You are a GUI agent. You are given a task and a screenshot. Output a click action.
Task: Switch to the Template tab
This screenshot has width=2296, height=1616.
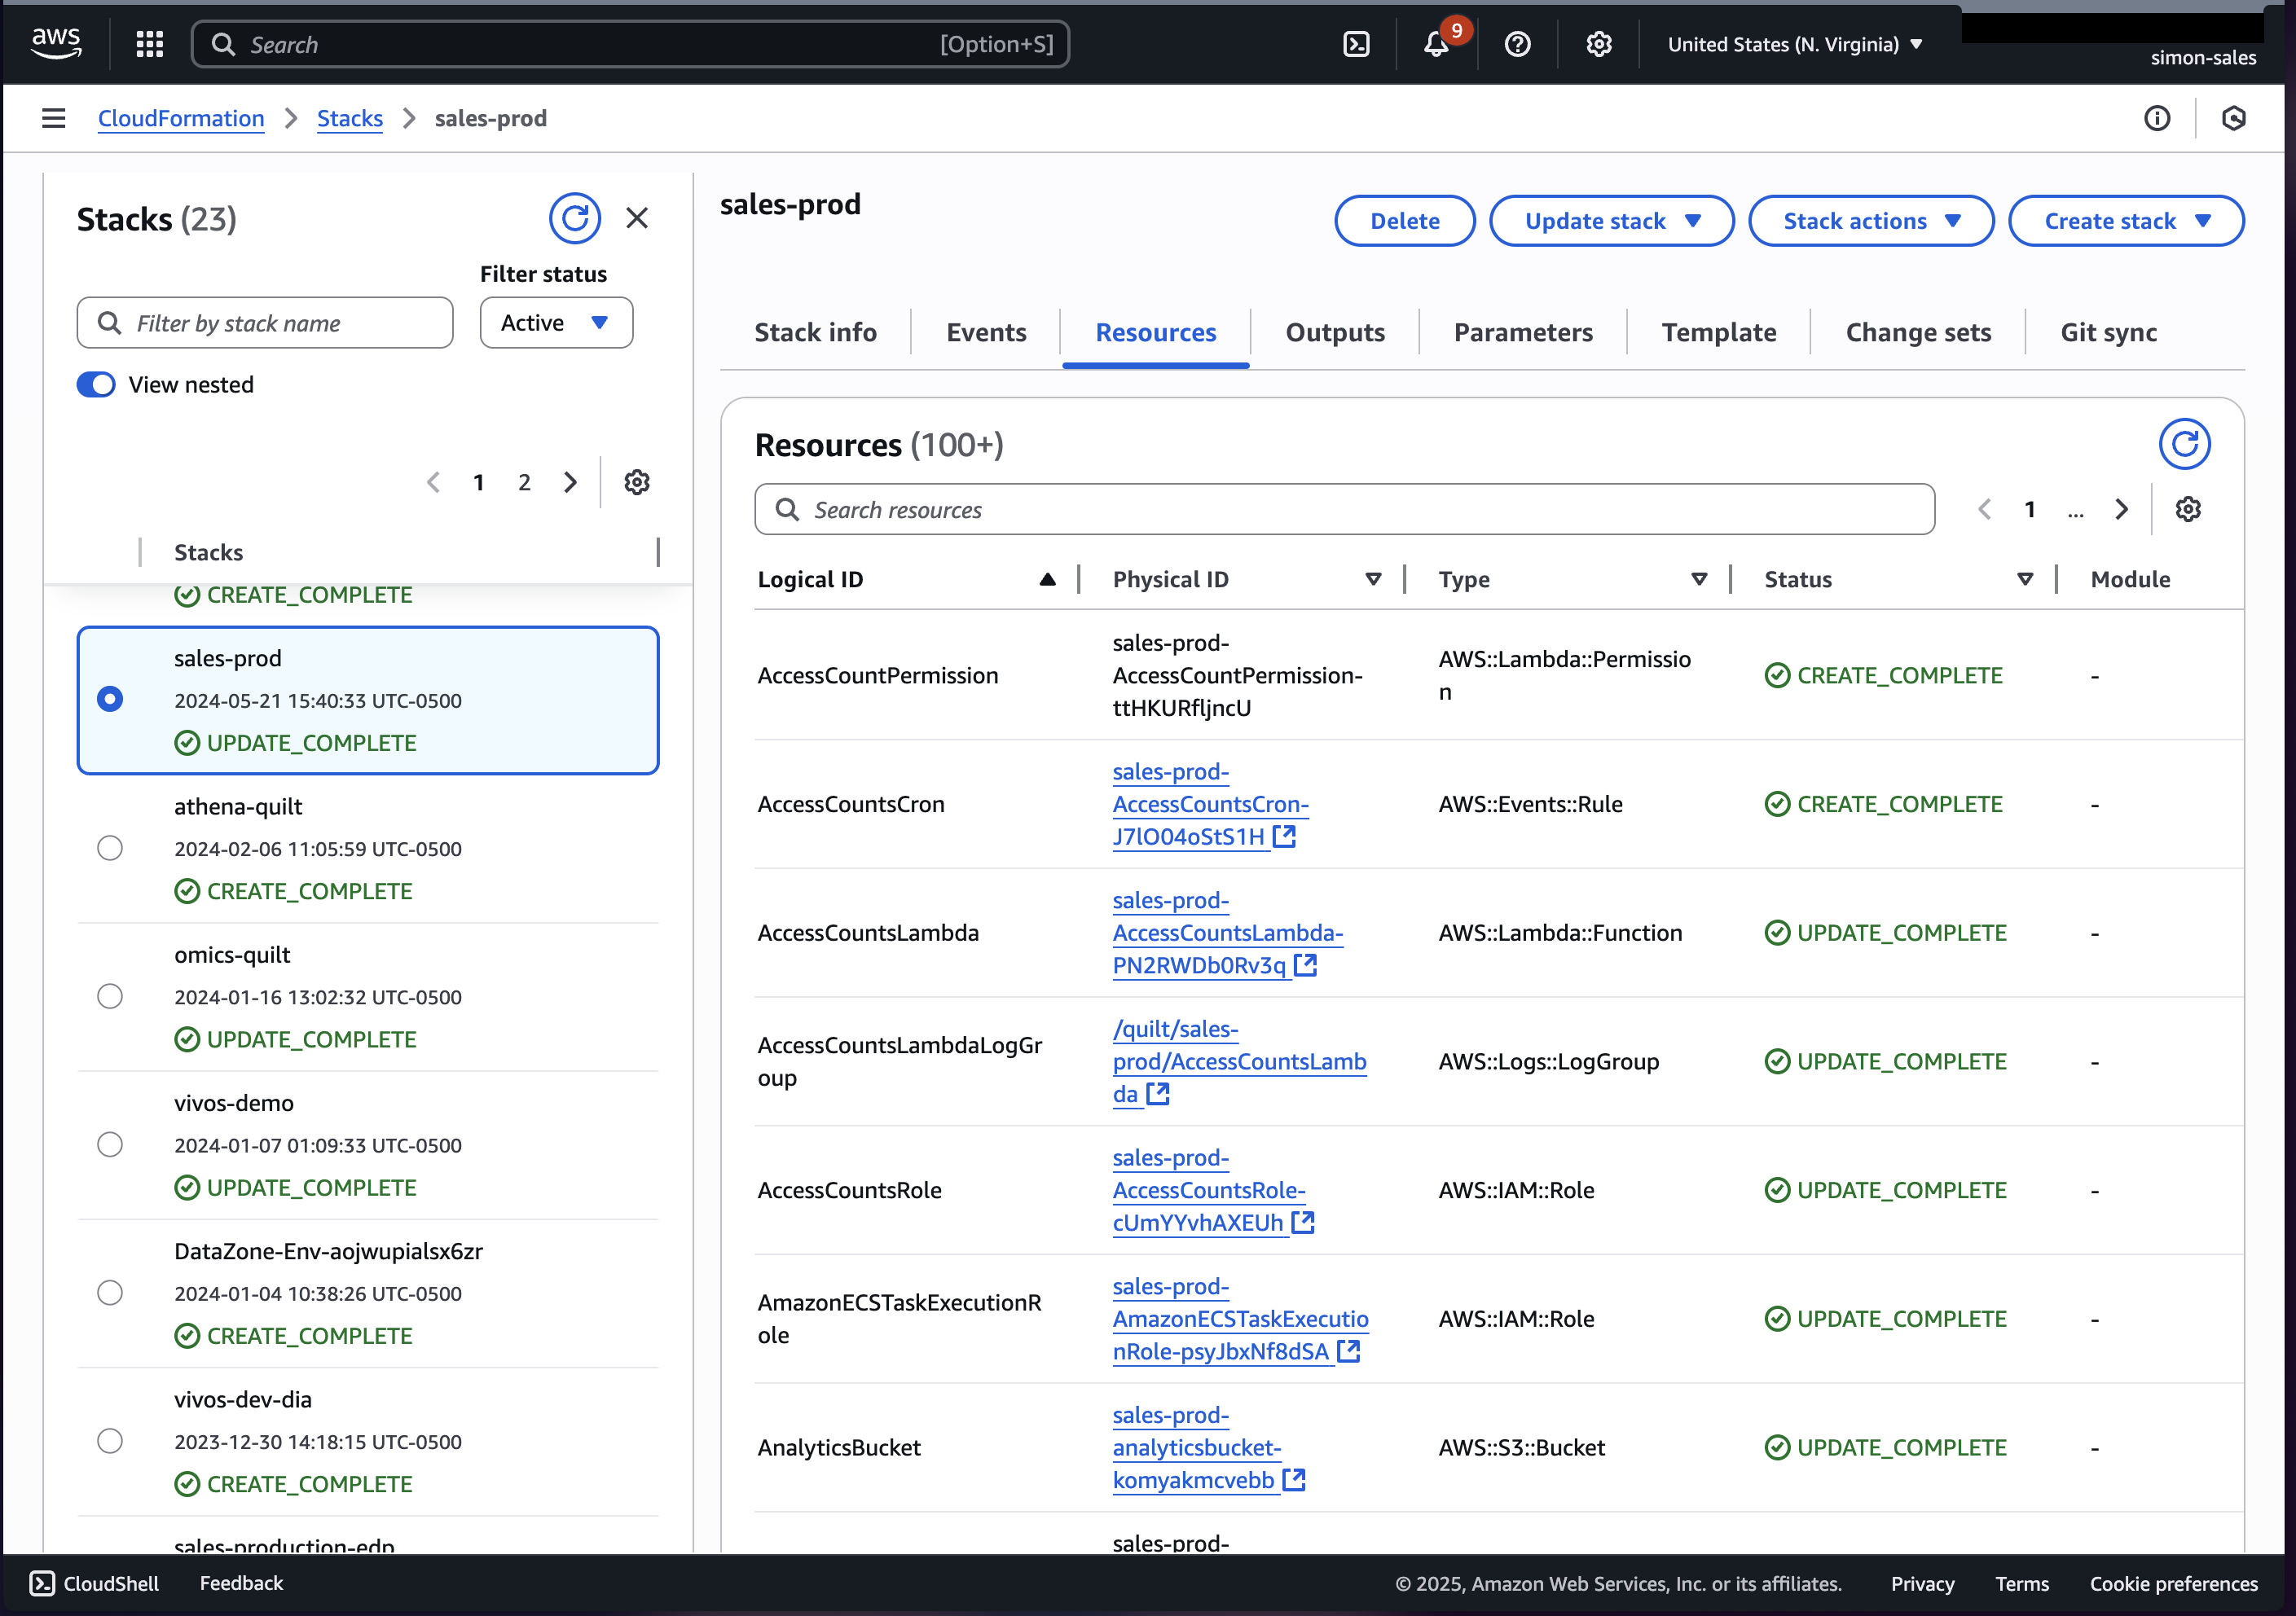point(1718,332)
